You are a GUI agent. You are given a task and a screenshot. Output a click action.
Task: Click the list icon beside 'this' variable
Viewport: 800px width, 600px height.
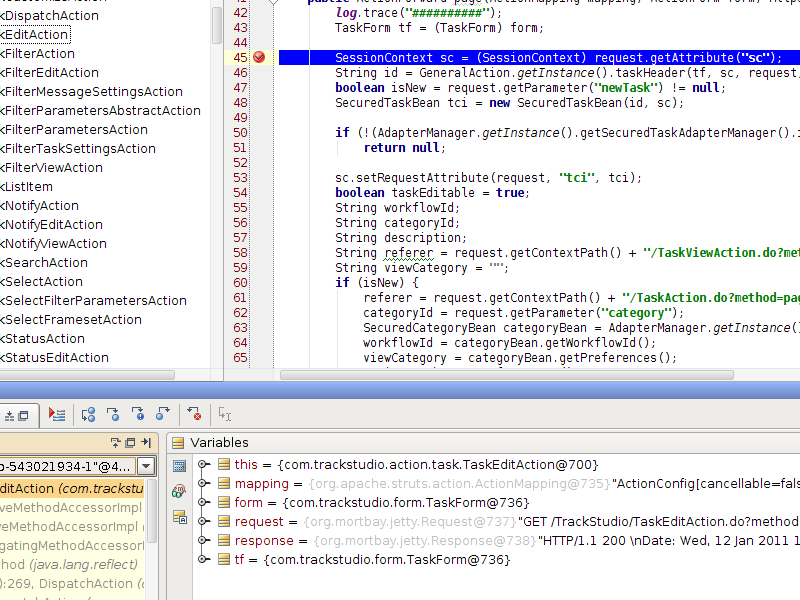[x=223, y=464]
